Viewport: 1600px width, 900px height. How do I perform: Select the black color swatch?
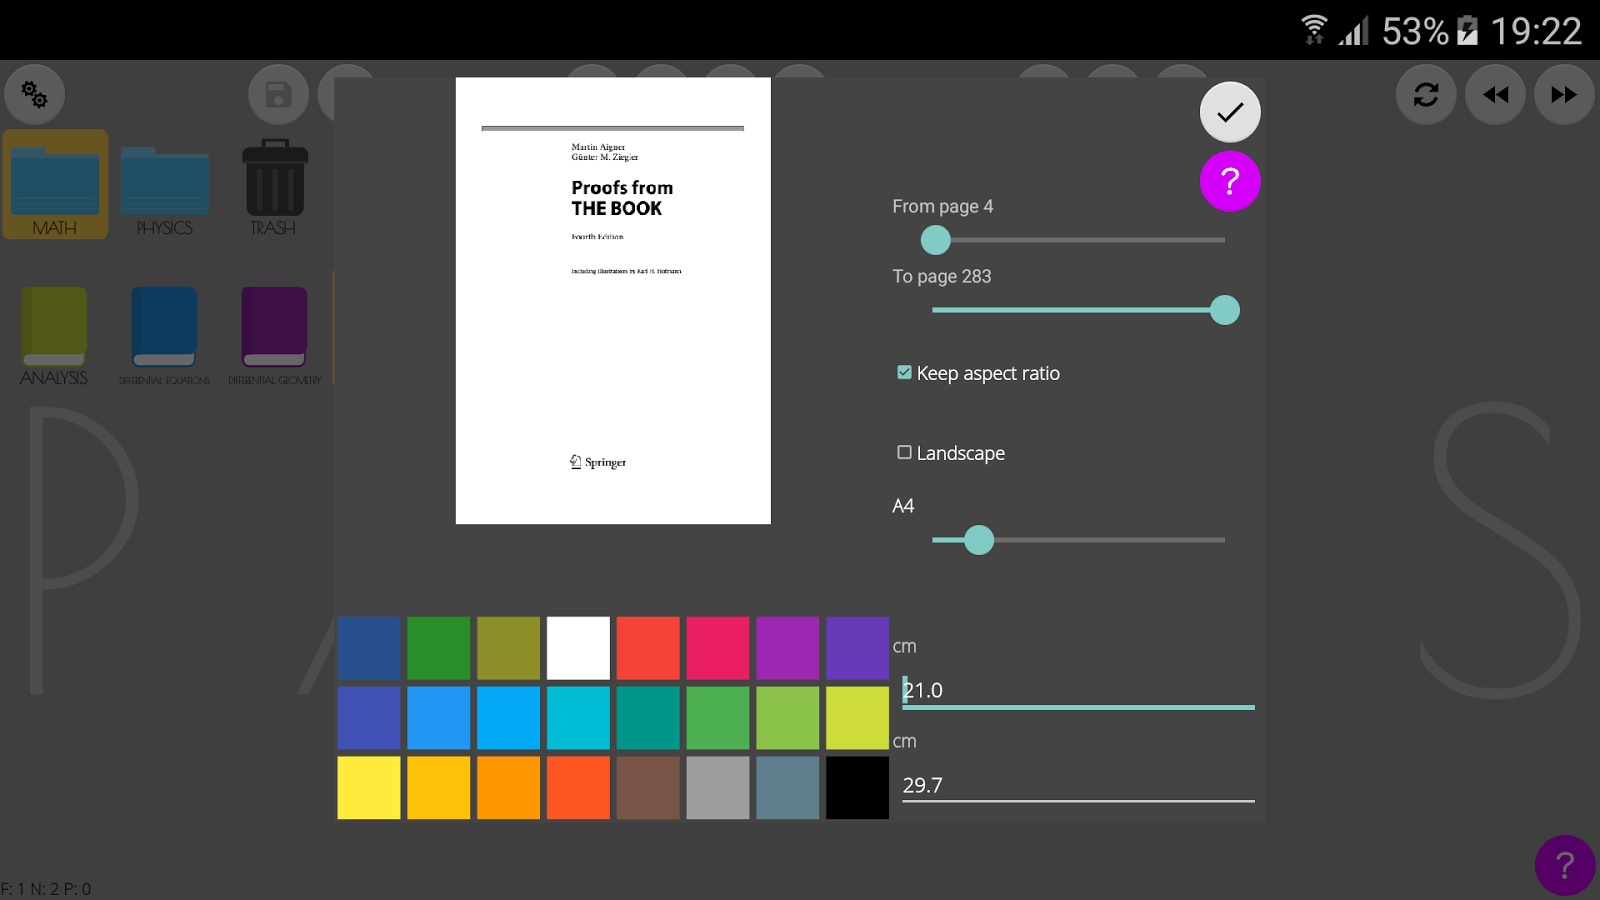(857, 788)
